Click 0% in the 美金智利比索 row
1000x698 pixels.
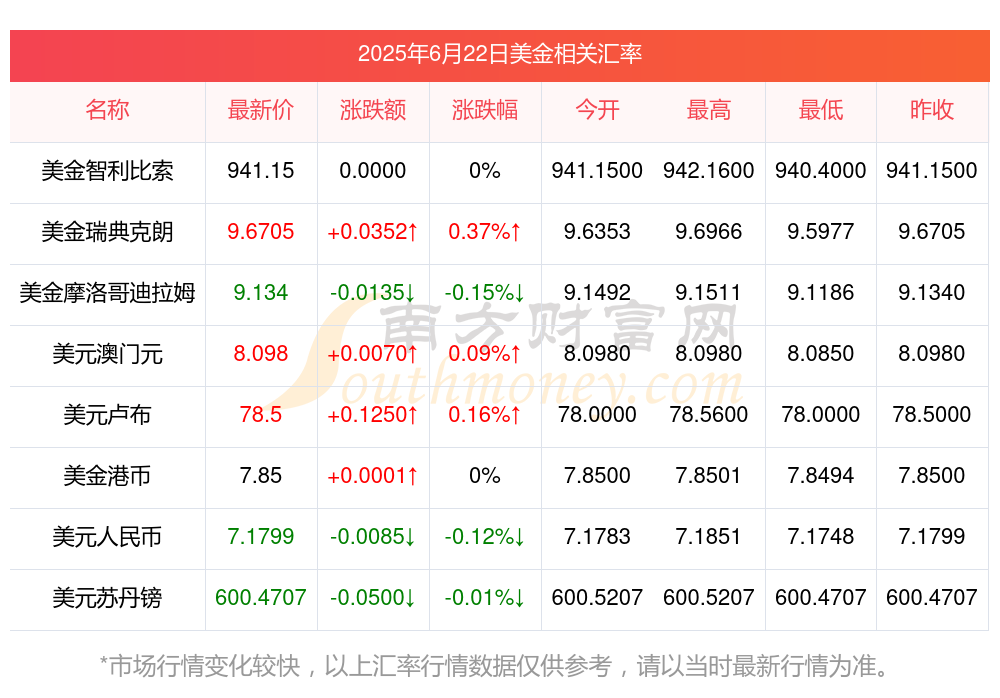point(485,171)
